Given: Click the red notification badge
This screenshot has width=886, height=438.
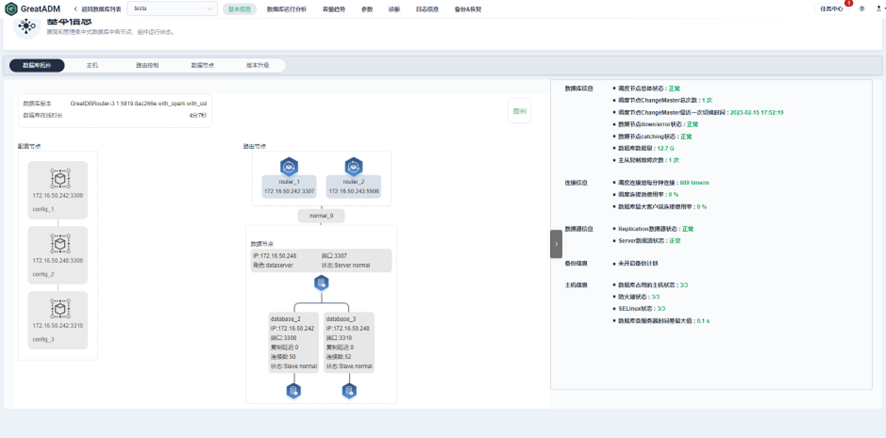Looking at the screenshot, I should (x=848, y=3).
